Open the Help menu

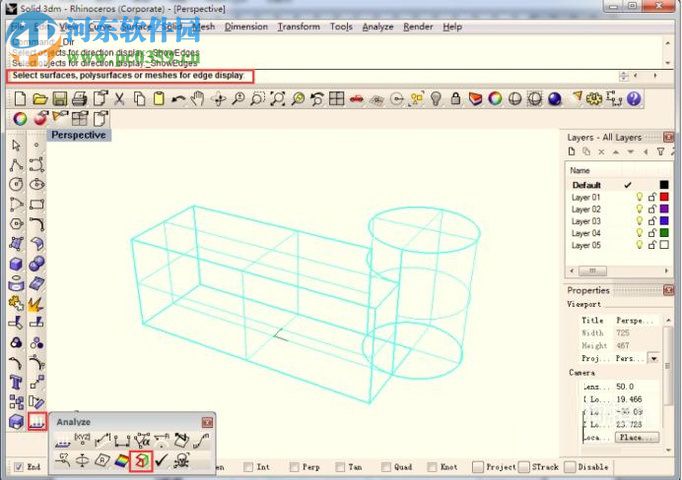pyautogui.click(x=452, y=27)
